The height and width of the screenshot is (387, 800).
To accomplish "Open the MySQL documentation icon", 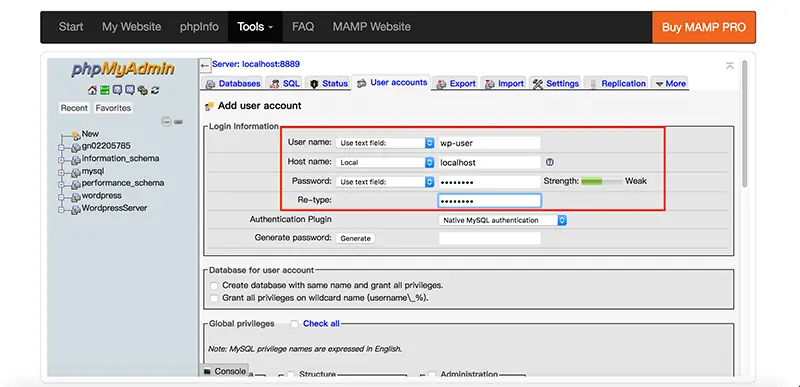I will [x=130, y=90].
